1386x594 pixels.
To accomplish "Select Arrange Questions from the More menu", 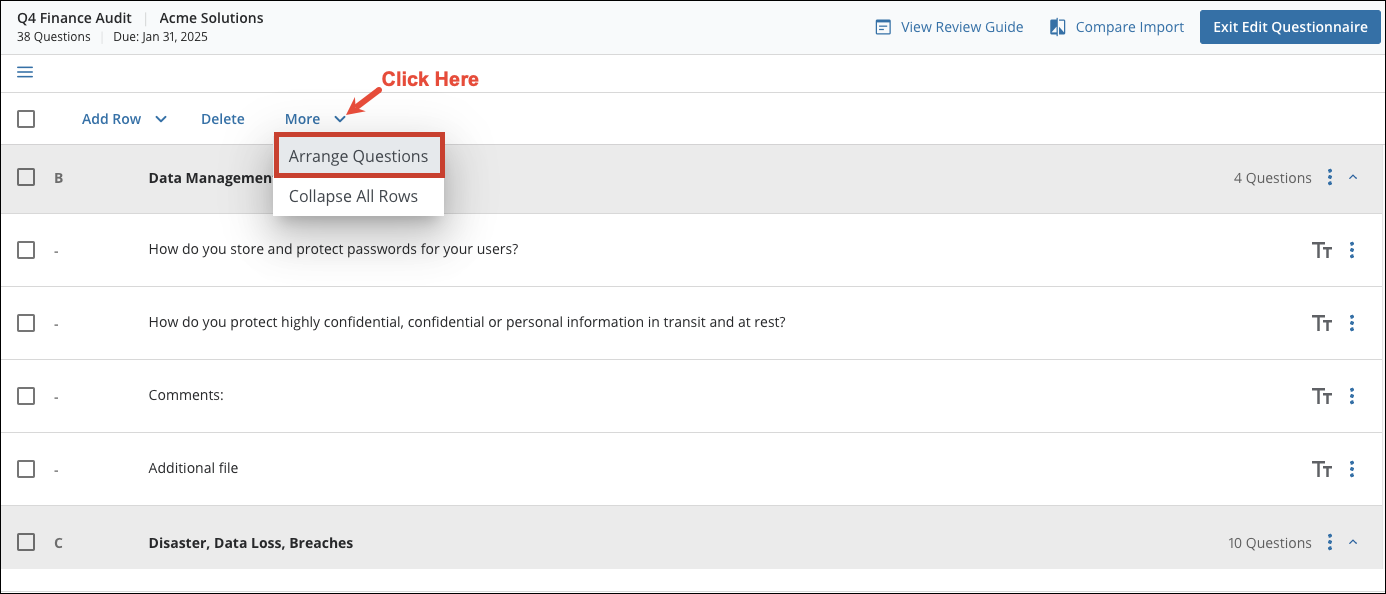I will point(359,155).
